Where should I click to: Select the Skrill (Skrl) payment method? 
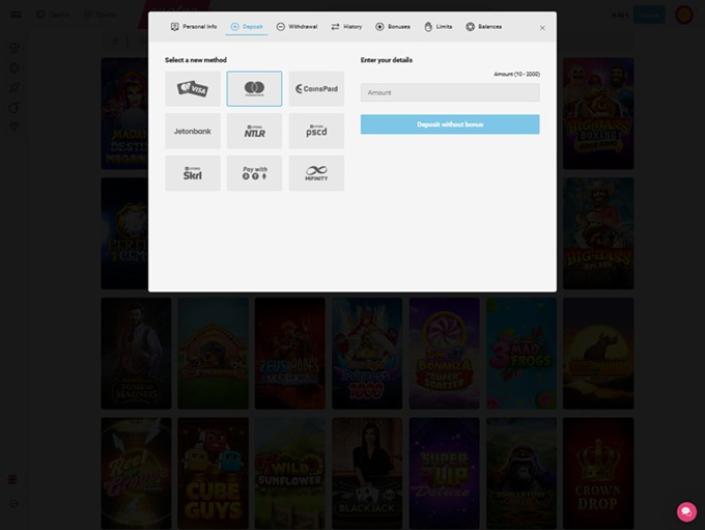(193, 173)
